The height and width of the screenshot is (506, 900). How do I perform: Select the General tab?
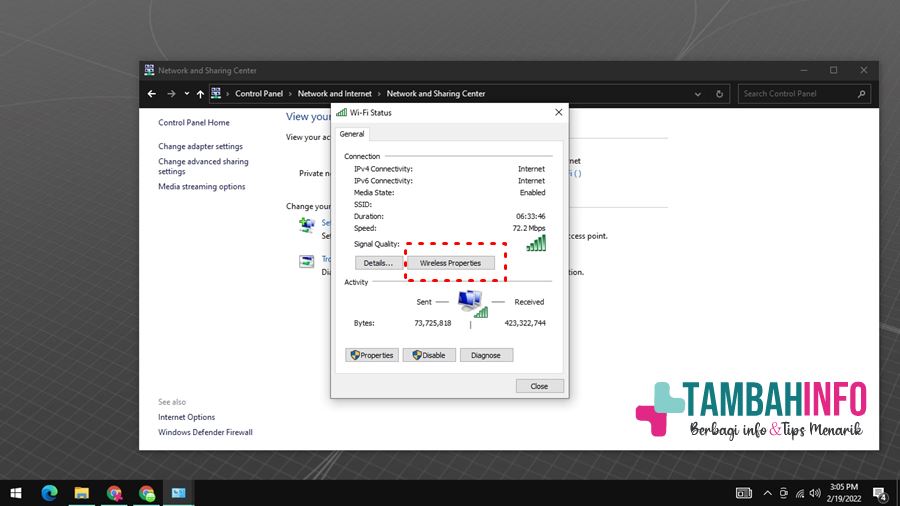tap(352, 134)
